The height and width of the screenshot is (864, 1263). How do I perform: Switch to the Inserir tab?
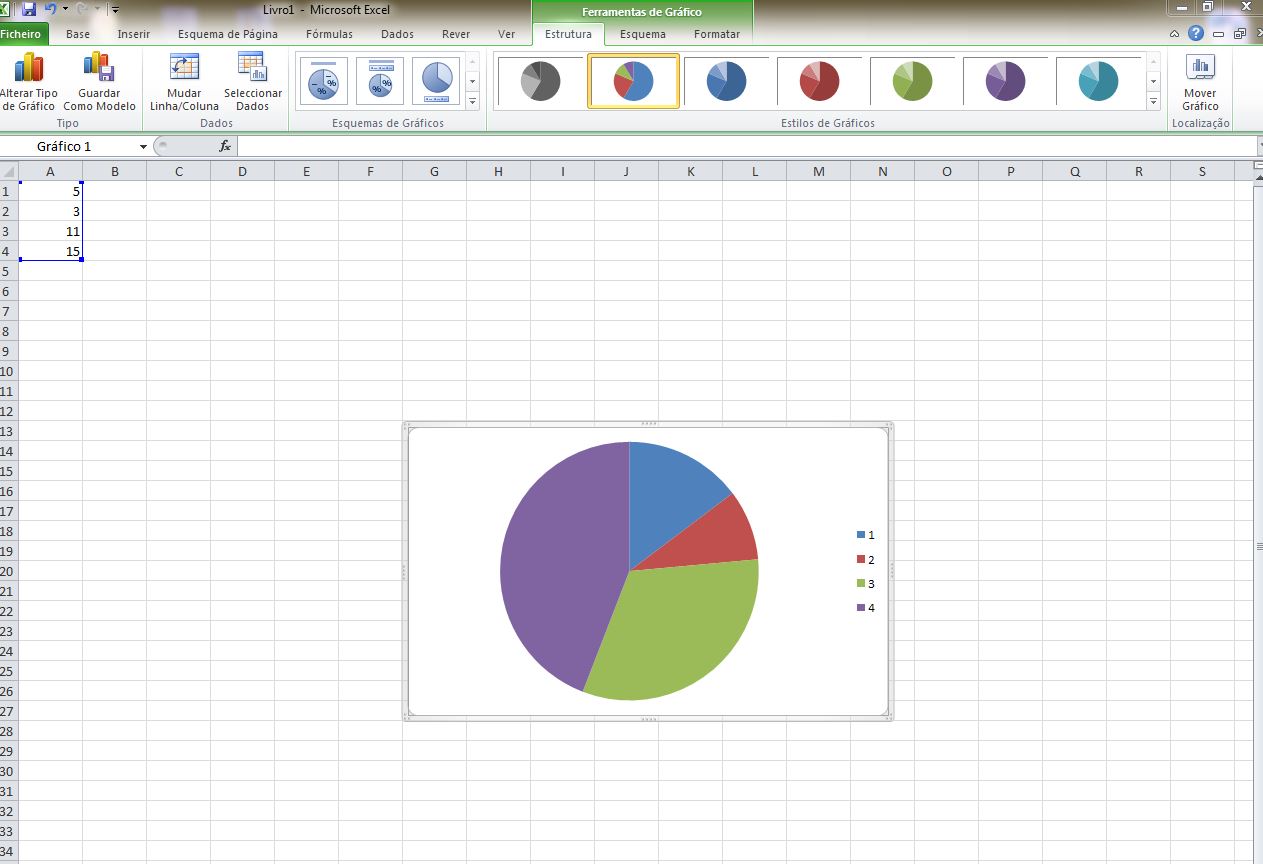[x=134, y=34]
